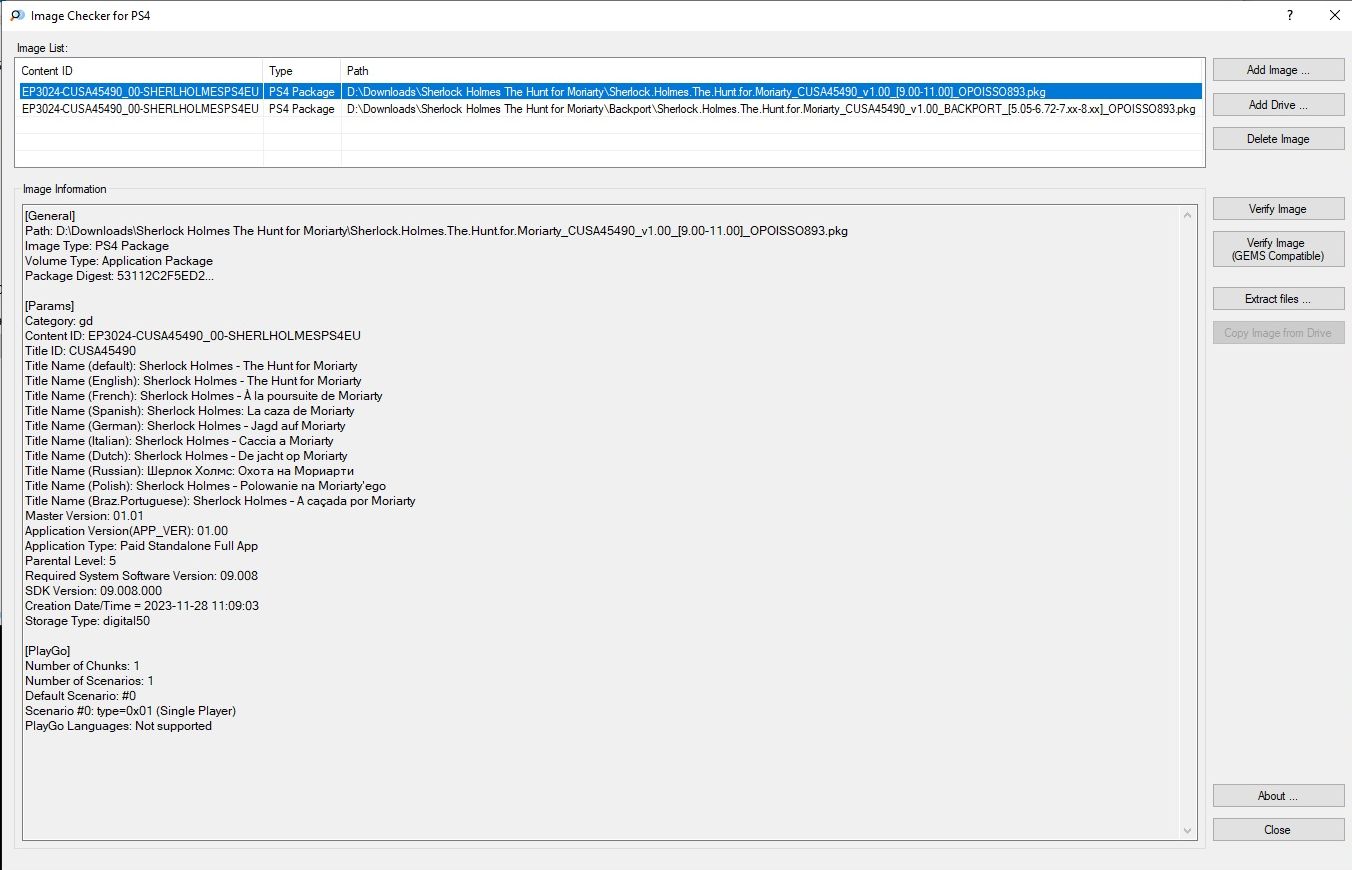Click the Title Name (Braz.Portuguese) line
This screenshot has height=870, width=1352.
click(220, 501)
